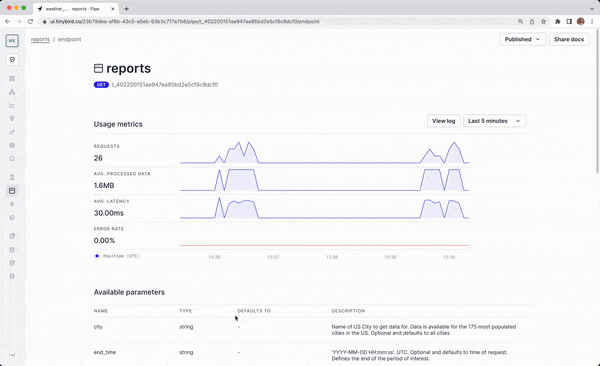Image resolution: width=600 pixels, height=366 pixels.
Task: Open the tab search chevron at top right
Action: (x=592, y=9)
